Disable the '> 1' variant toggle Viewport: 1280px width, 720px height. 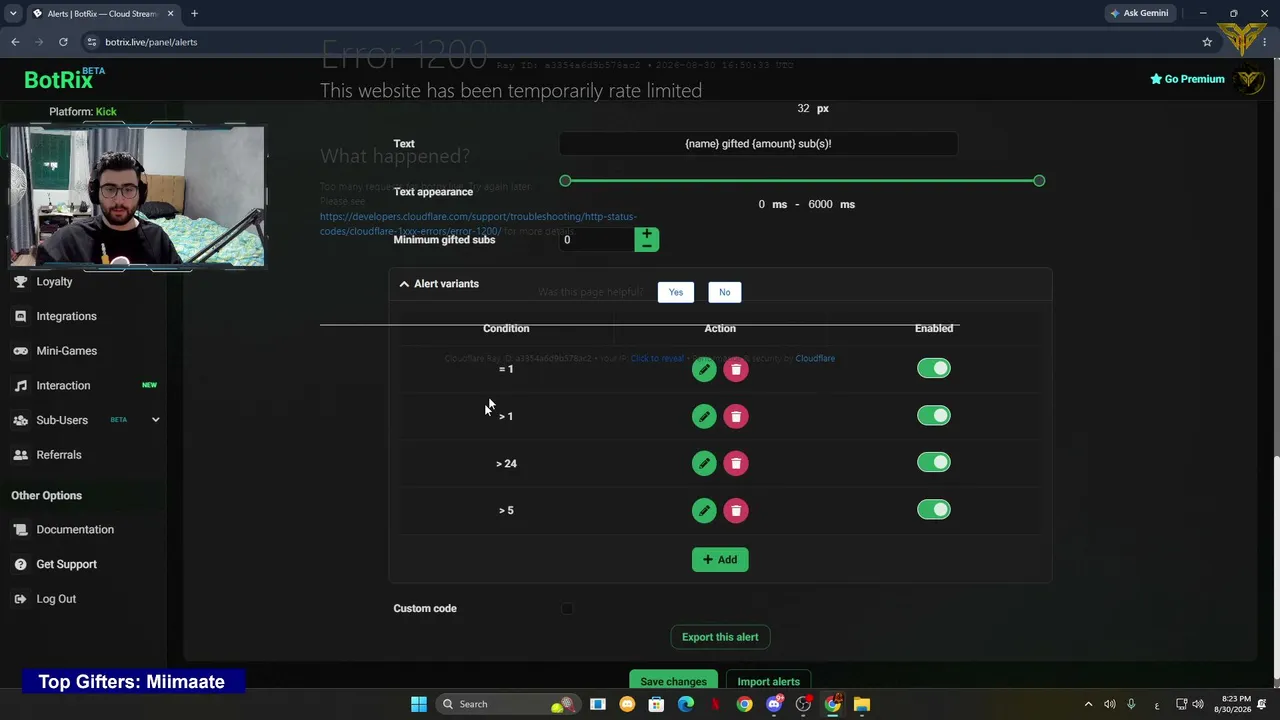(934, 416)
